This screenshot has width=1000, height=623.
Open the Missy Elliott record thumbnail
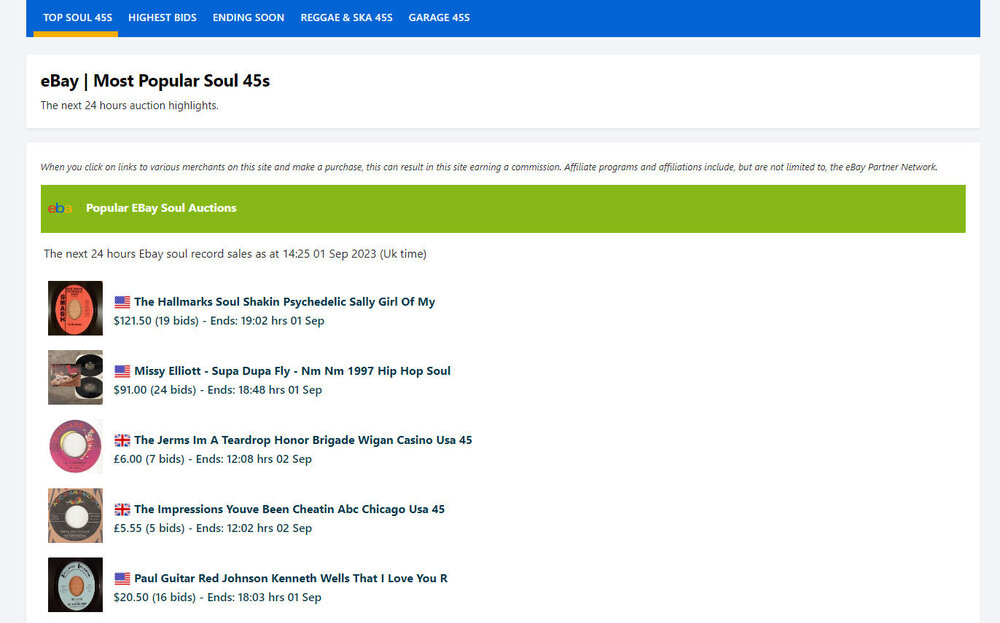point(75,377)
